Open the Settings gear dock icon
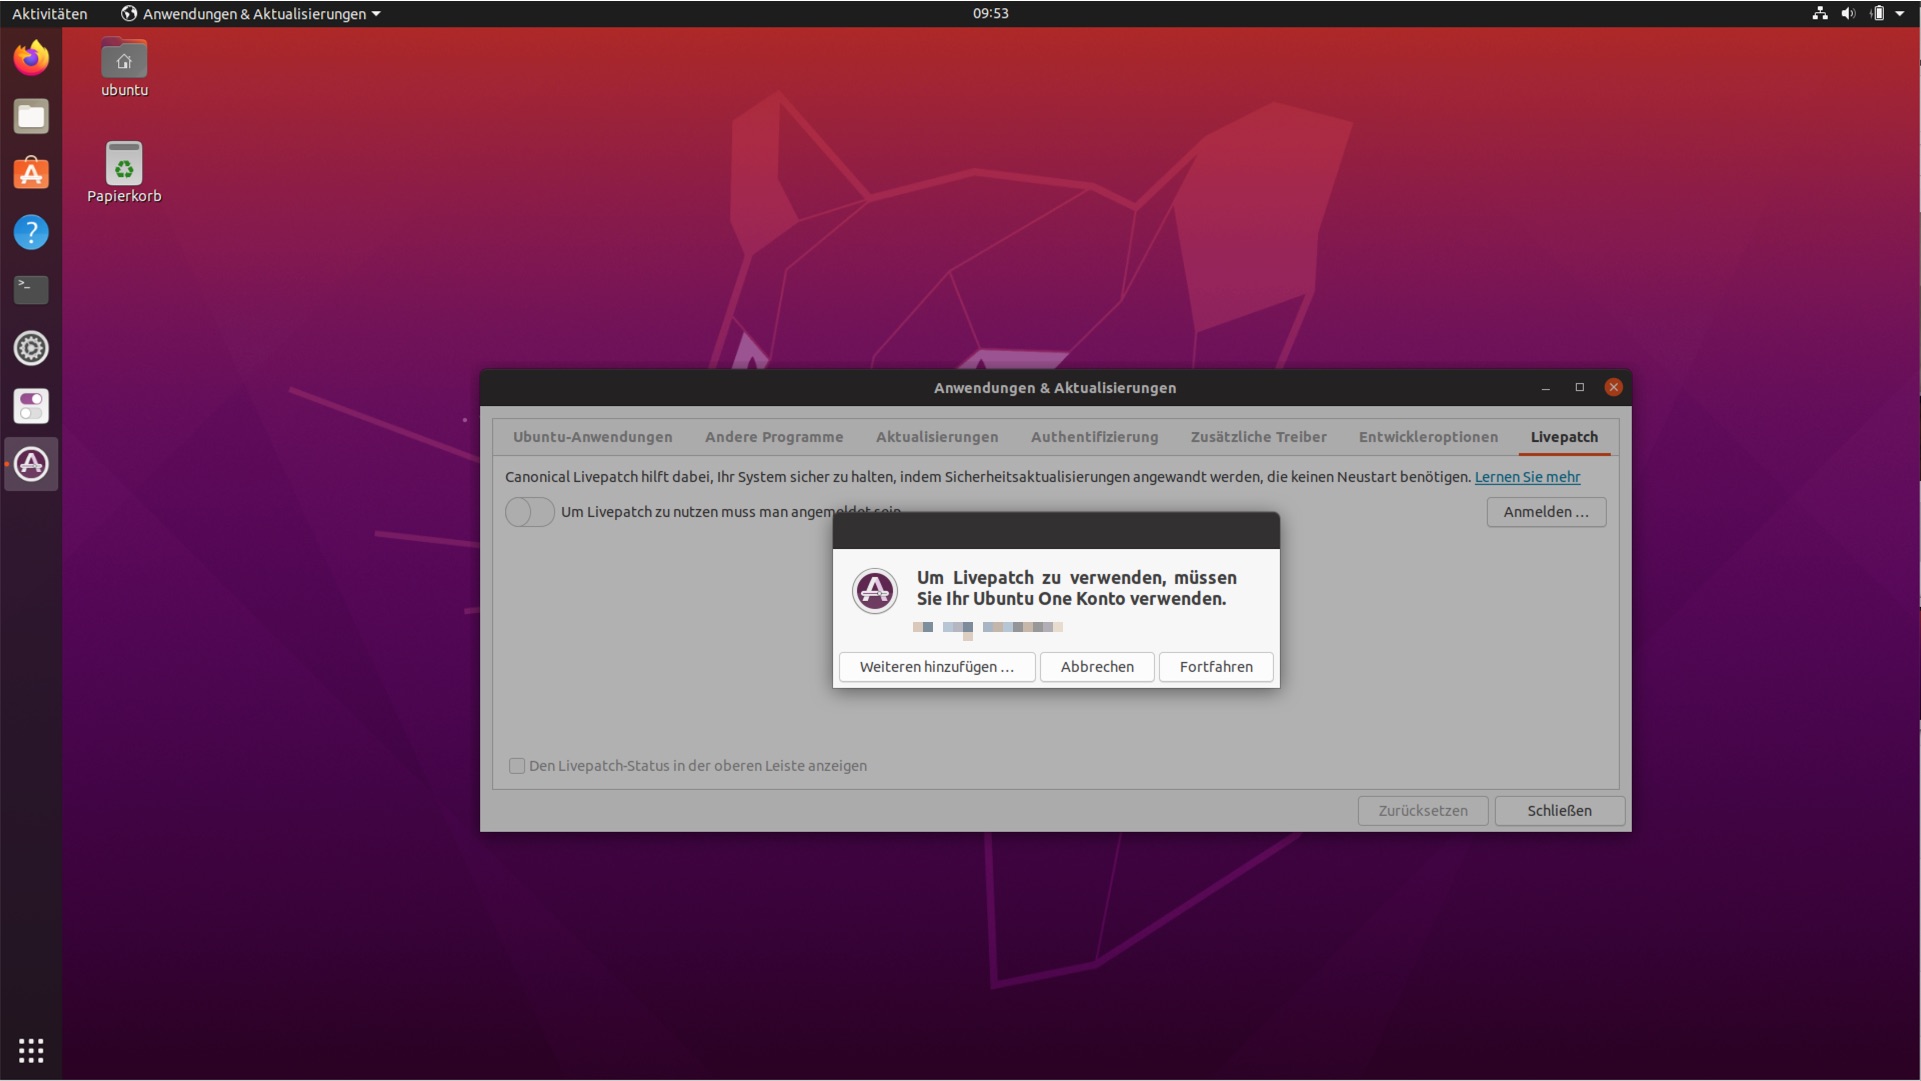 (31, 348)
